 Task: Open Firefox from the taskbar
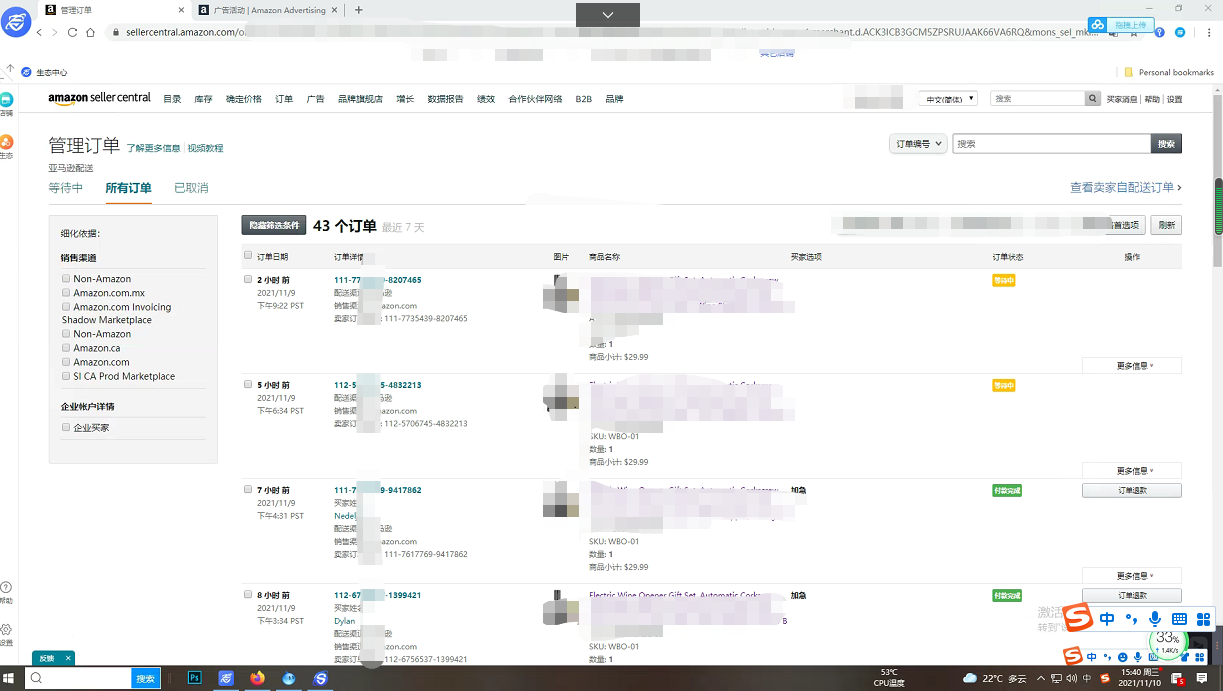257,678
